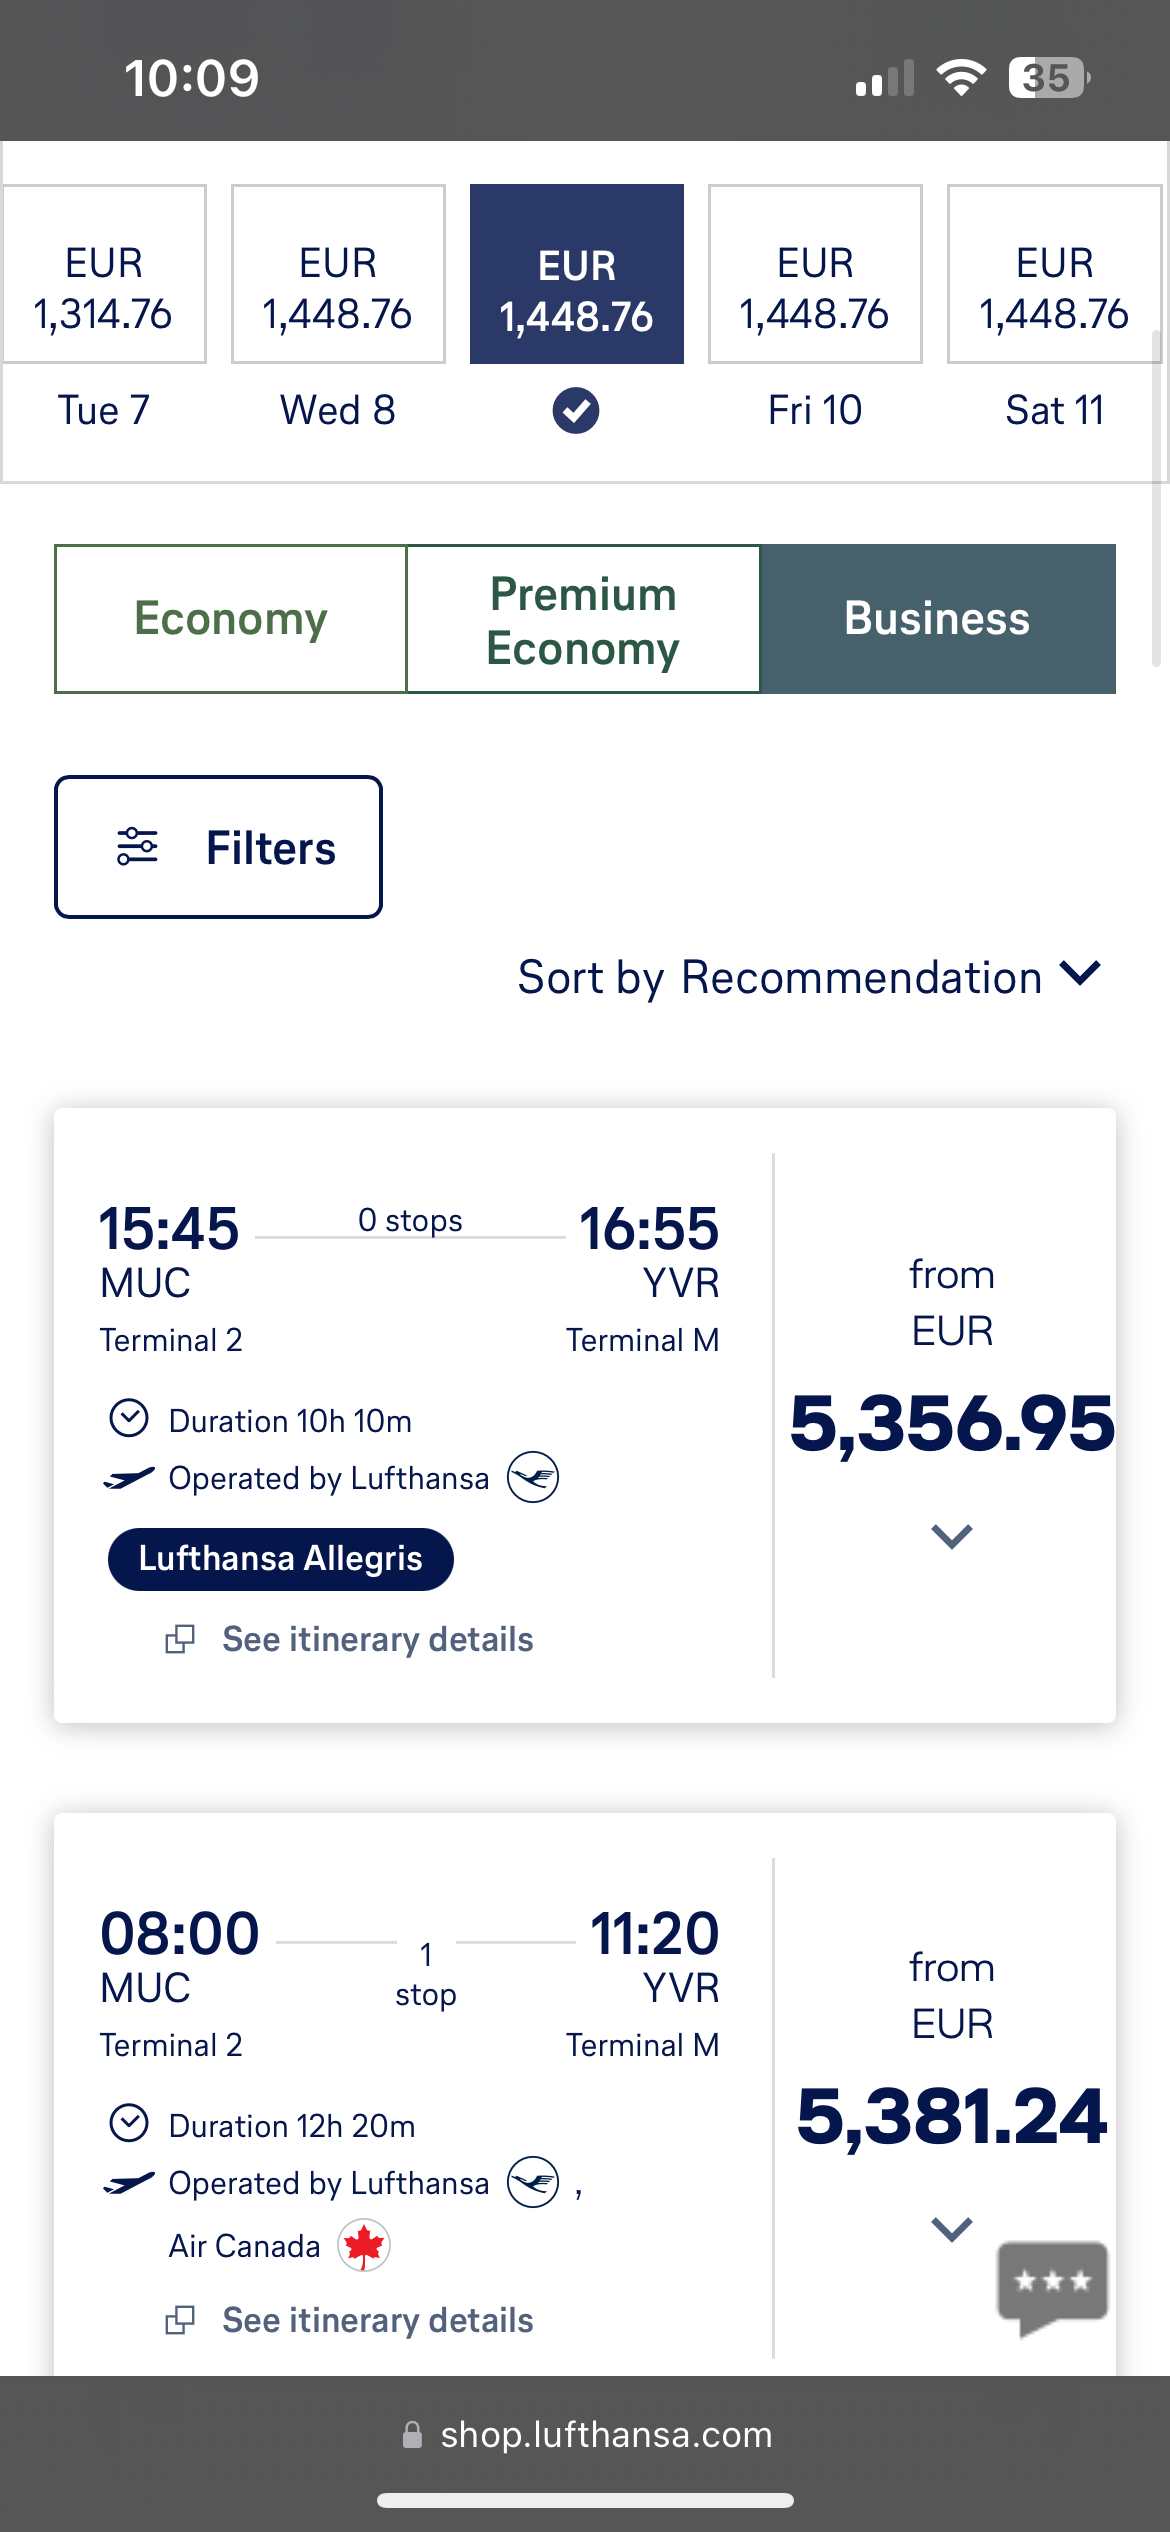Tap the selected date checkmark circle
Viewport: 1170px width, 2532px height.
[576, 410]
